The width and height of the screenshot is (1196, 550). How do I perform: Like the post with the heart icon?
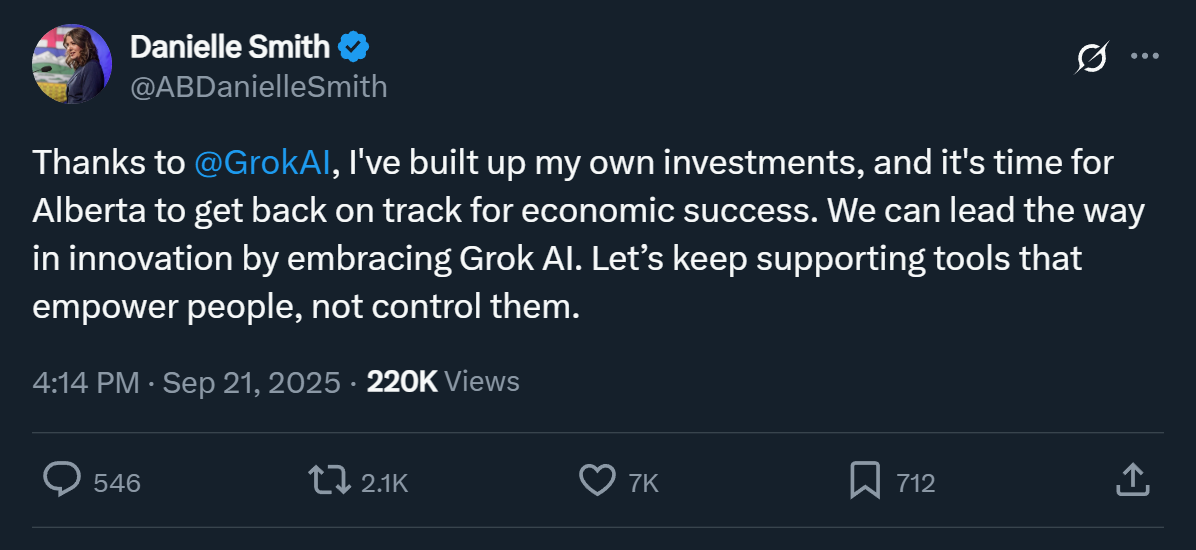(x=597, y=481)
